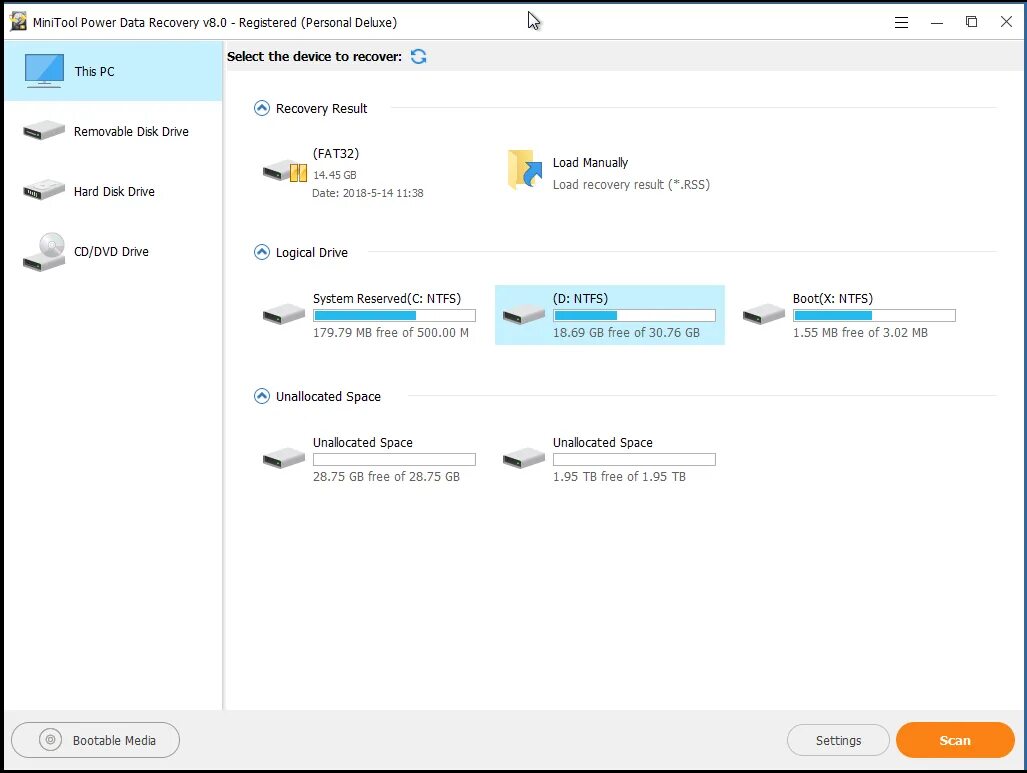
Task: Click the CD/DVD Drive disc icon
Action: 44,252
